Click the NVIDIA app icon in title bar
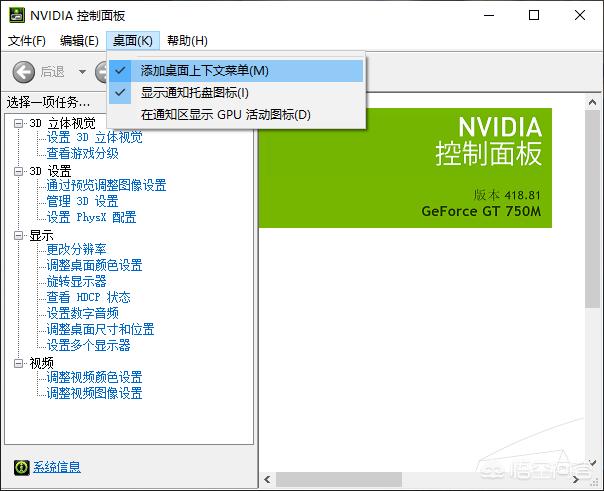This screenshot has height=491, width=604. (17, 15)
